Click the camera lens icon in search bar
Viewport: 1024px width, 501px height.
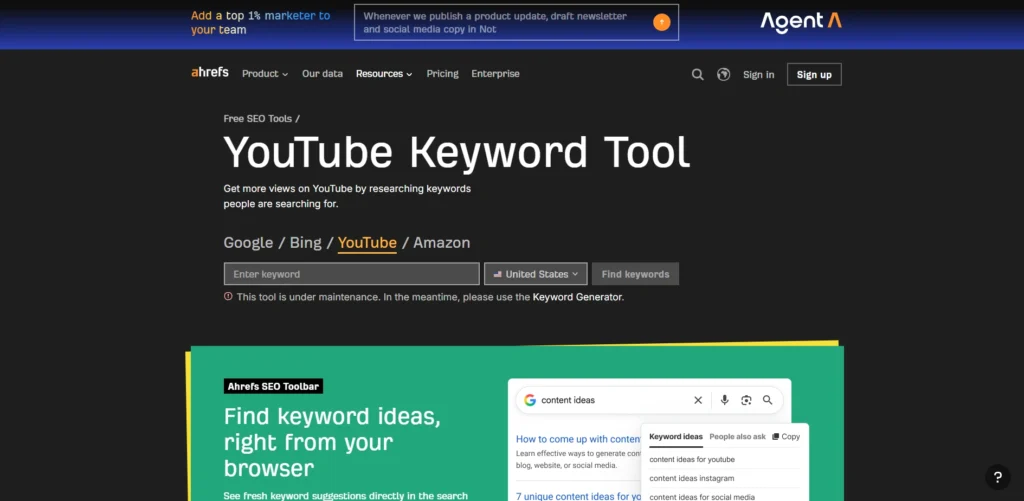746,400
